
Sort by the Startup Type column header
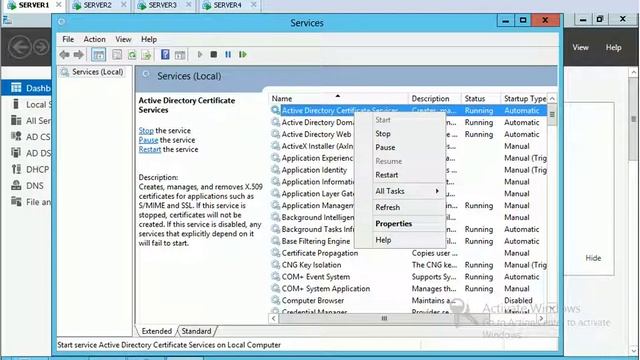[x=524, y=99]
